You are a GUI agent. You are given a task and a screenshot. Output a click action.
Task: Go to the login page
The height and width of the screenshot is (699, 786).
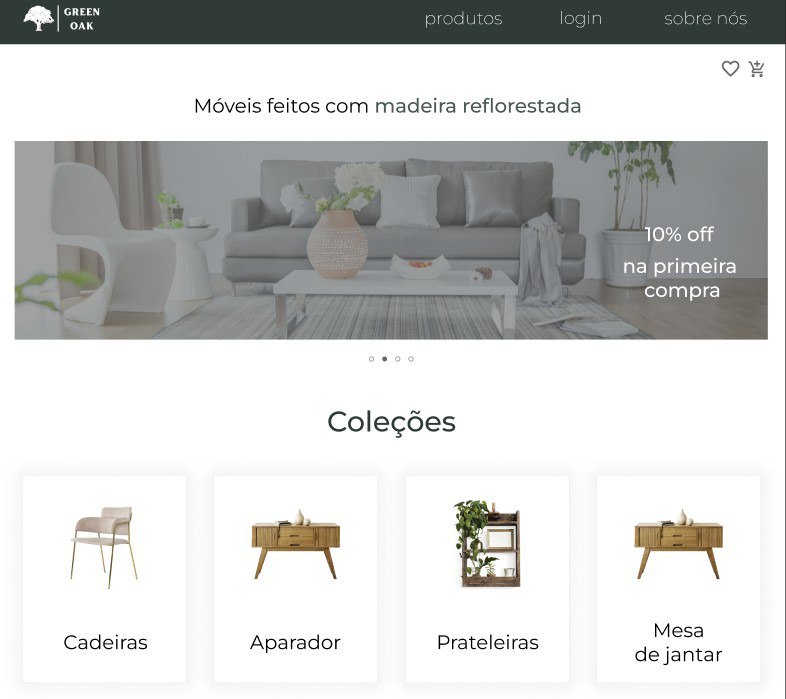coord(580,19)
